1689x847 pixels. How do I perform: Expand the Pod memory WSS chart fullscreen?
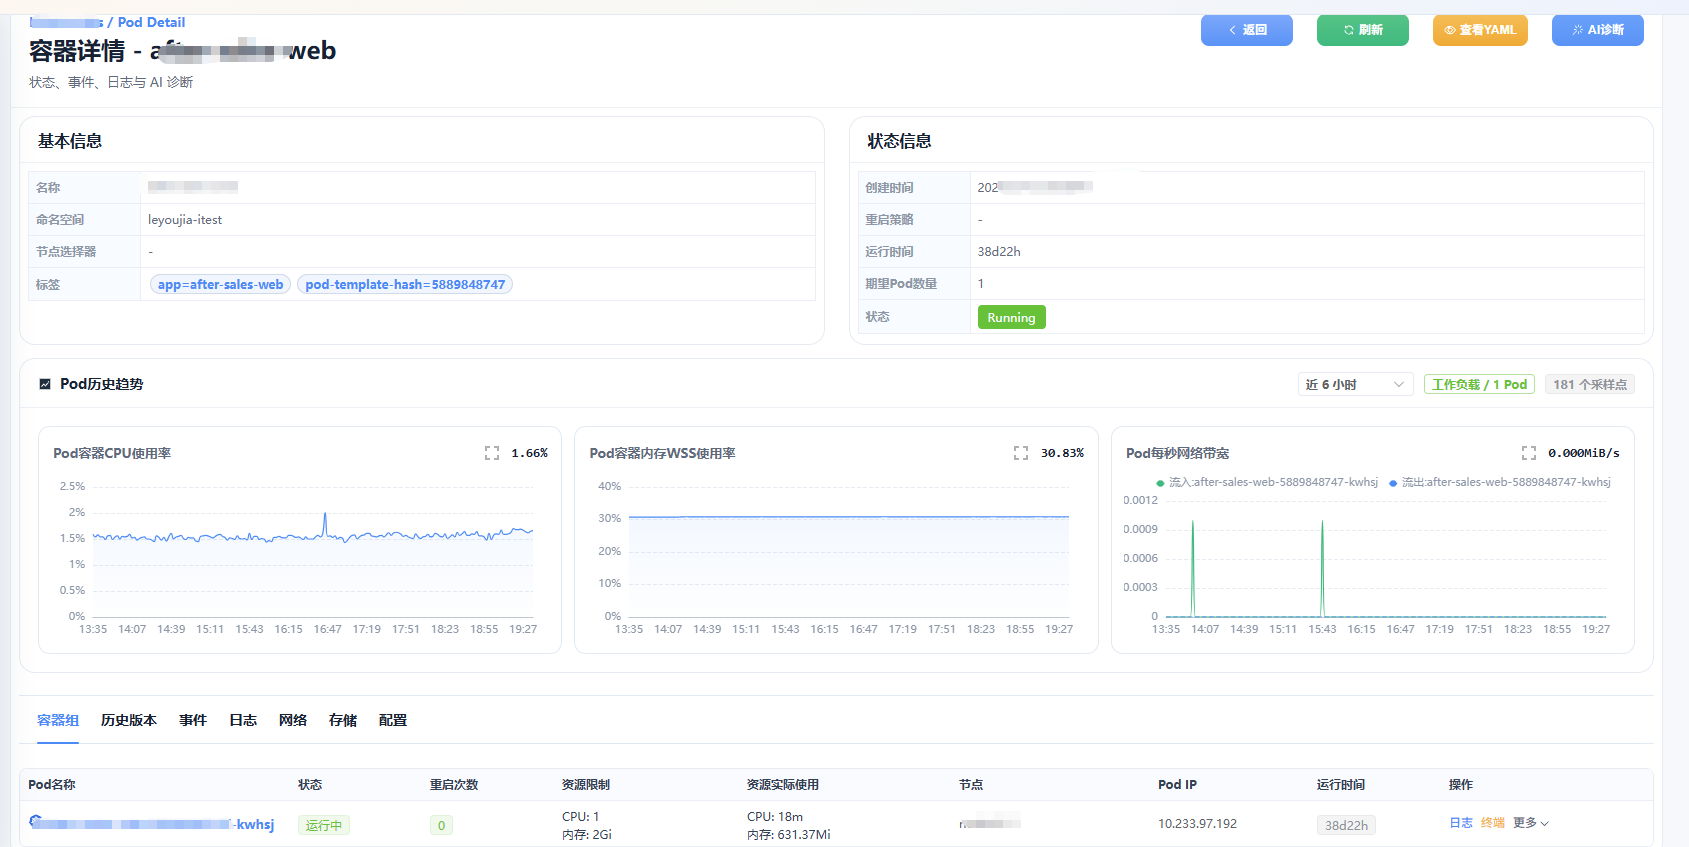tap(1021, 453)
